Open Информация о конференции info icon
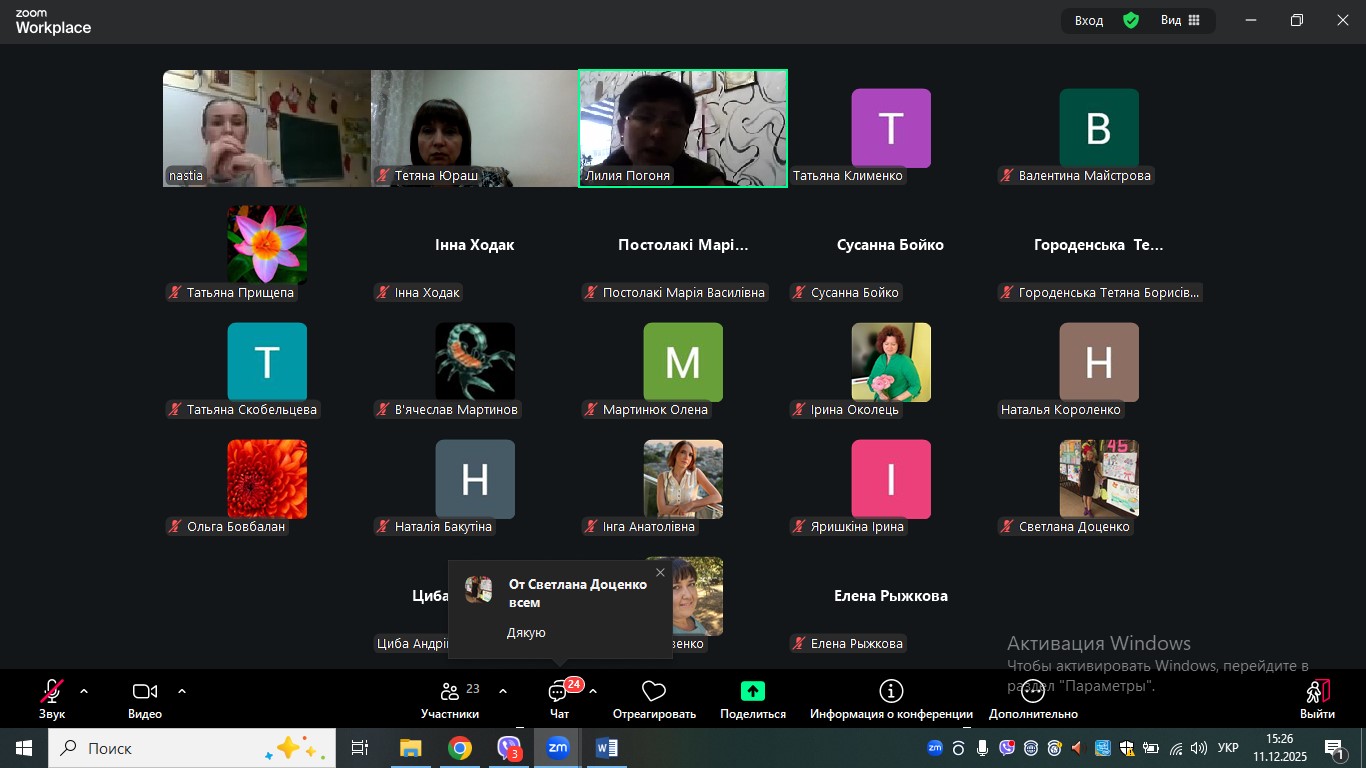 (x=890, y=692)
